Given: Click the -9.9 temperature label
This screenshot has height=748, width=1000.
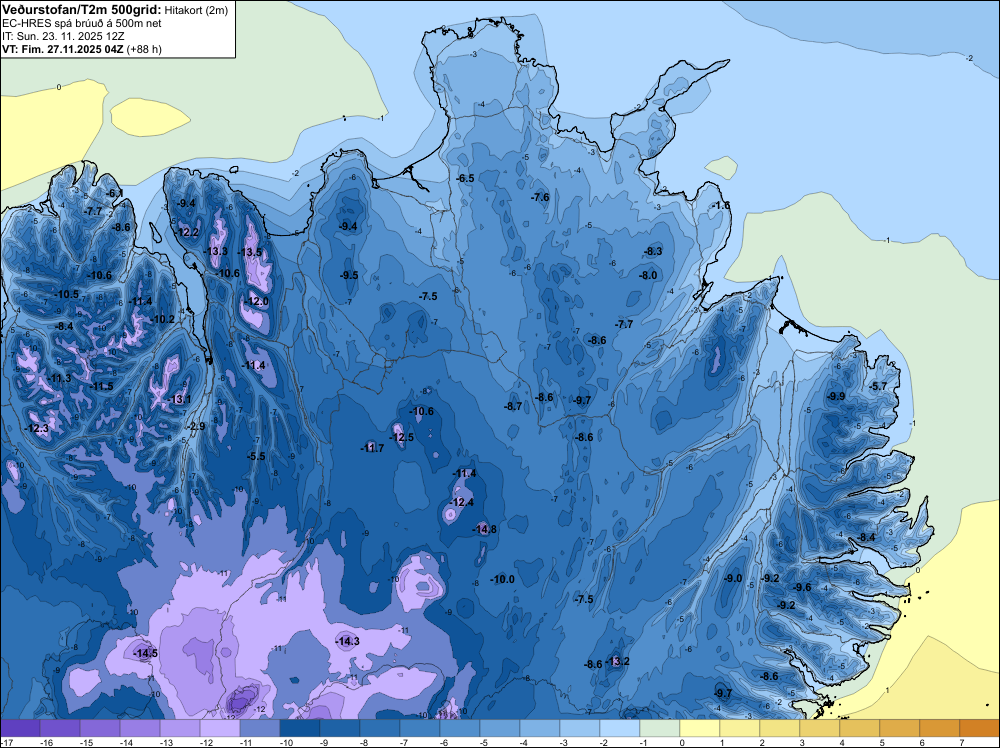Looking at the screenshot, I should point(836,397).
